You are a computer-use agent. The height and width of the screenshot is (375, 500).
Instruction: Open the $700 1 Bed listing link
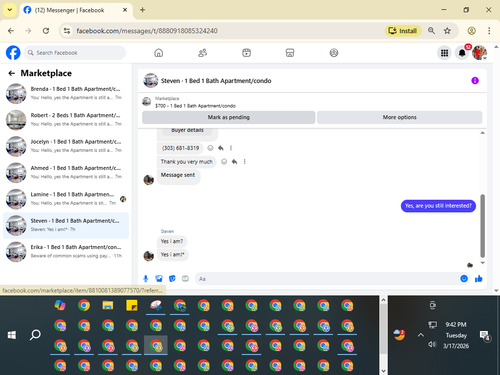click(x=195, y=106)
